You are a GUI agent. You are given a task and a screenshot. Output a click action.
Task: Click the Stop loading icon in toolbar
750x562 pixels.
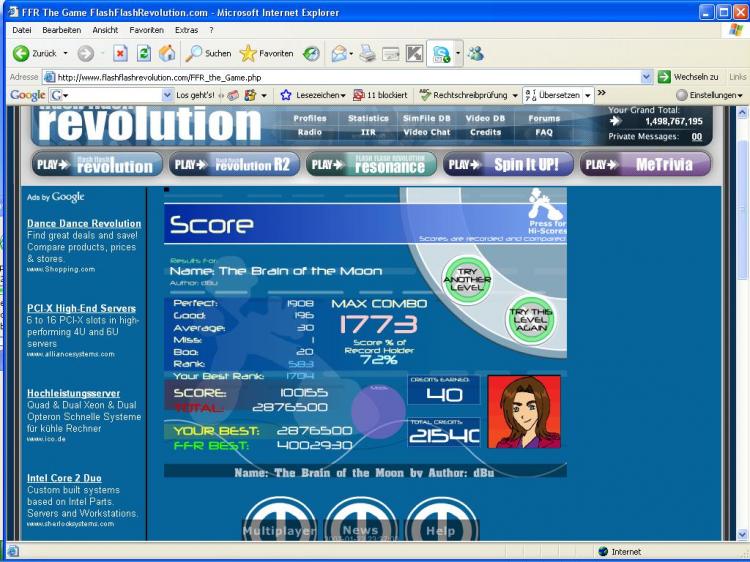point(120,53)
